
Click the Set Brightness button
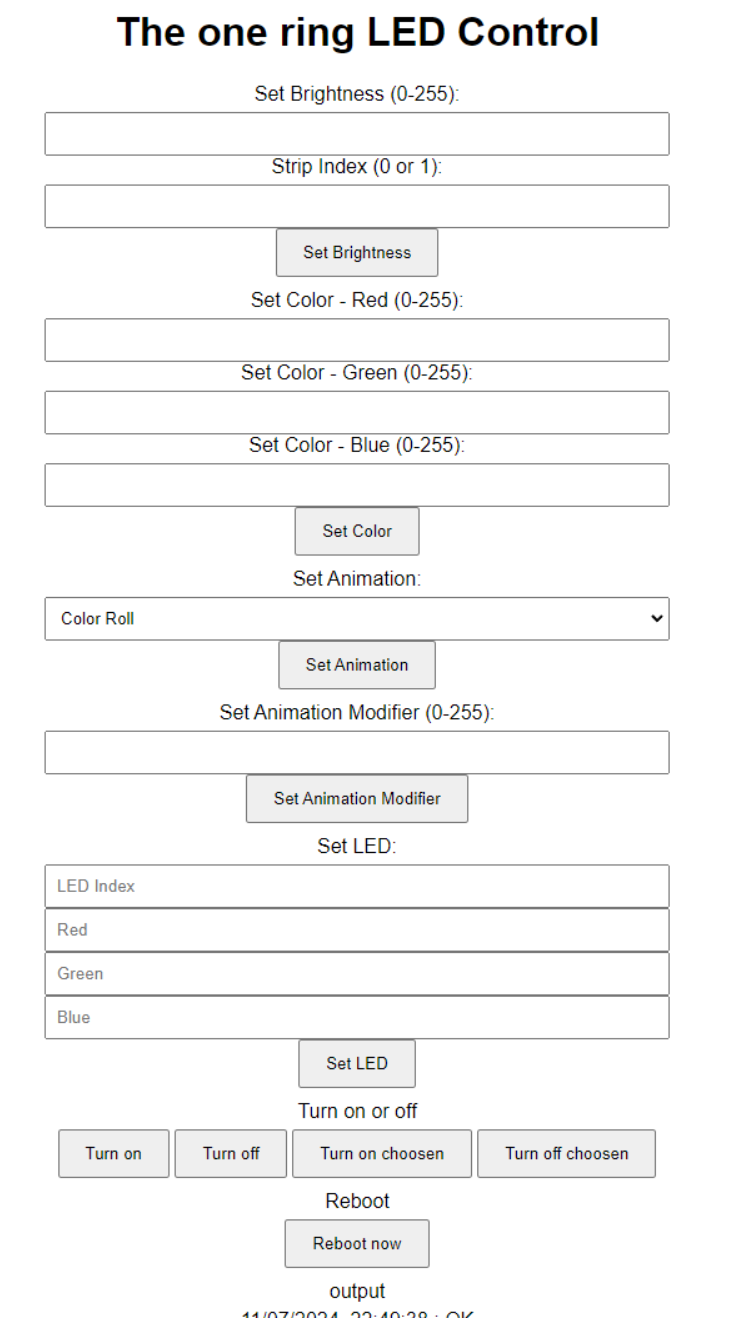[x=357, y=253]
